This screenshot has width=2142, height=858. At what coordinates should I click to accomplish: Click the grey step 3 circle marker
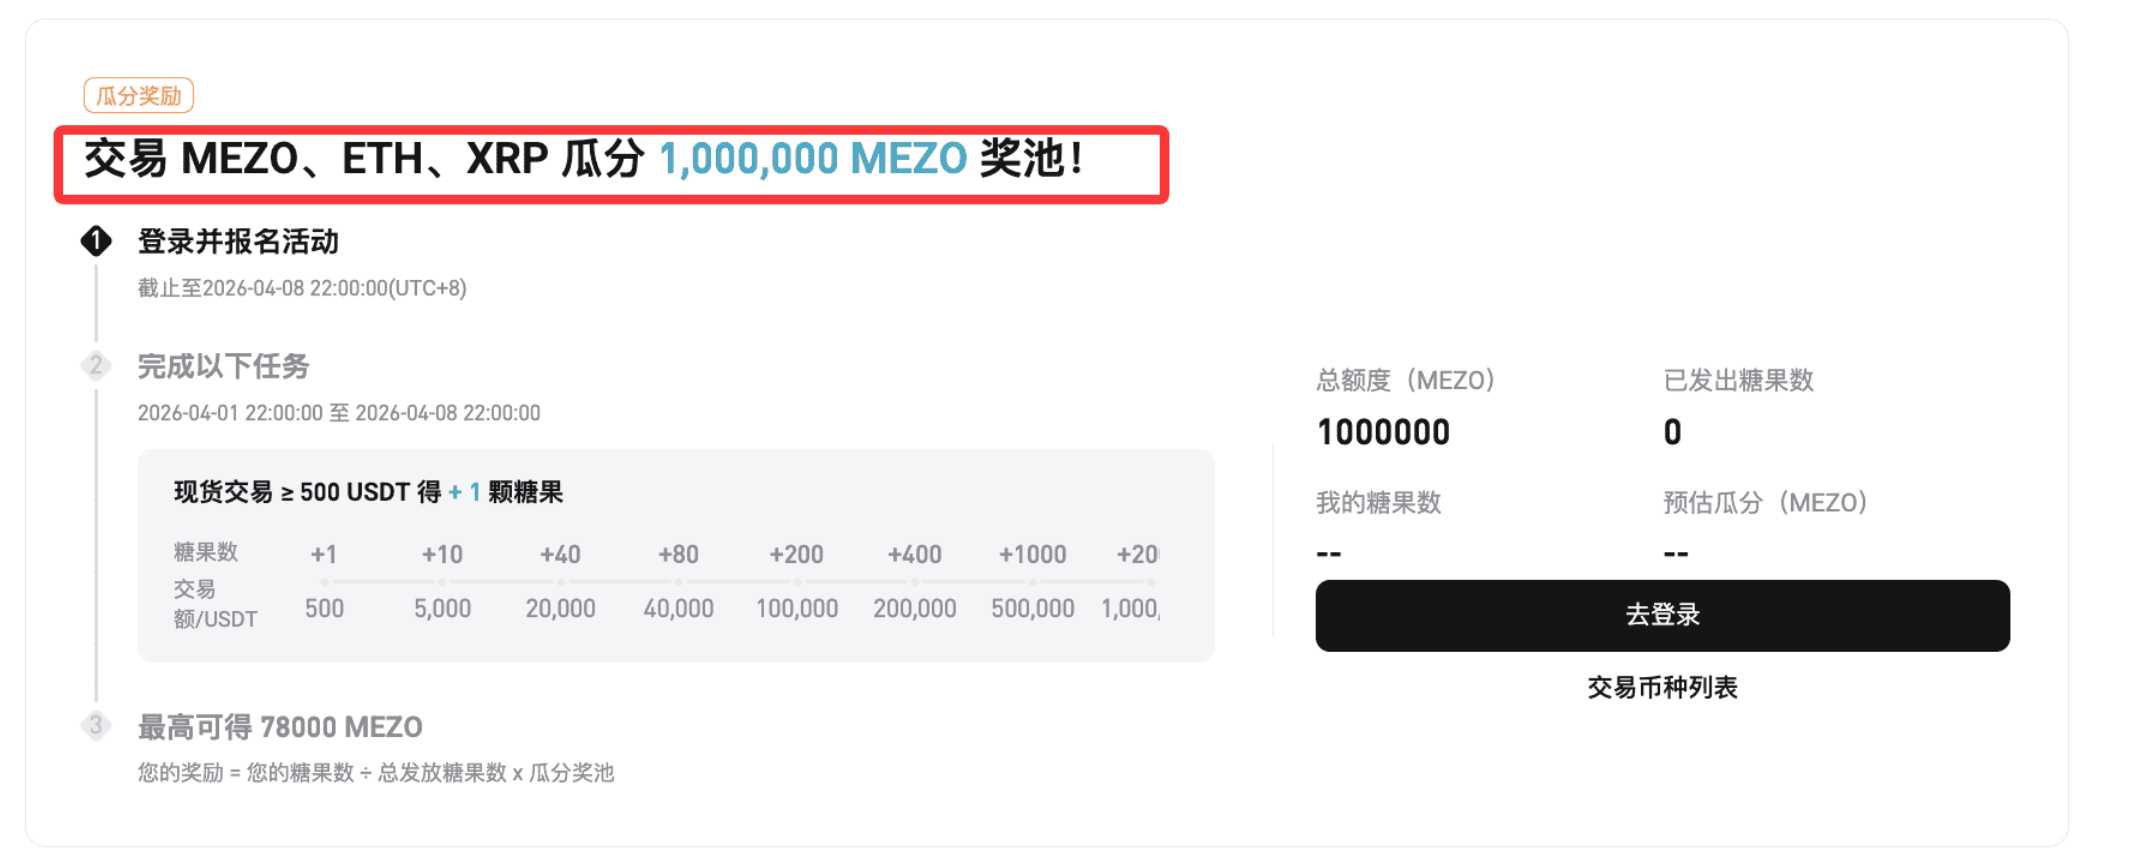96,727
